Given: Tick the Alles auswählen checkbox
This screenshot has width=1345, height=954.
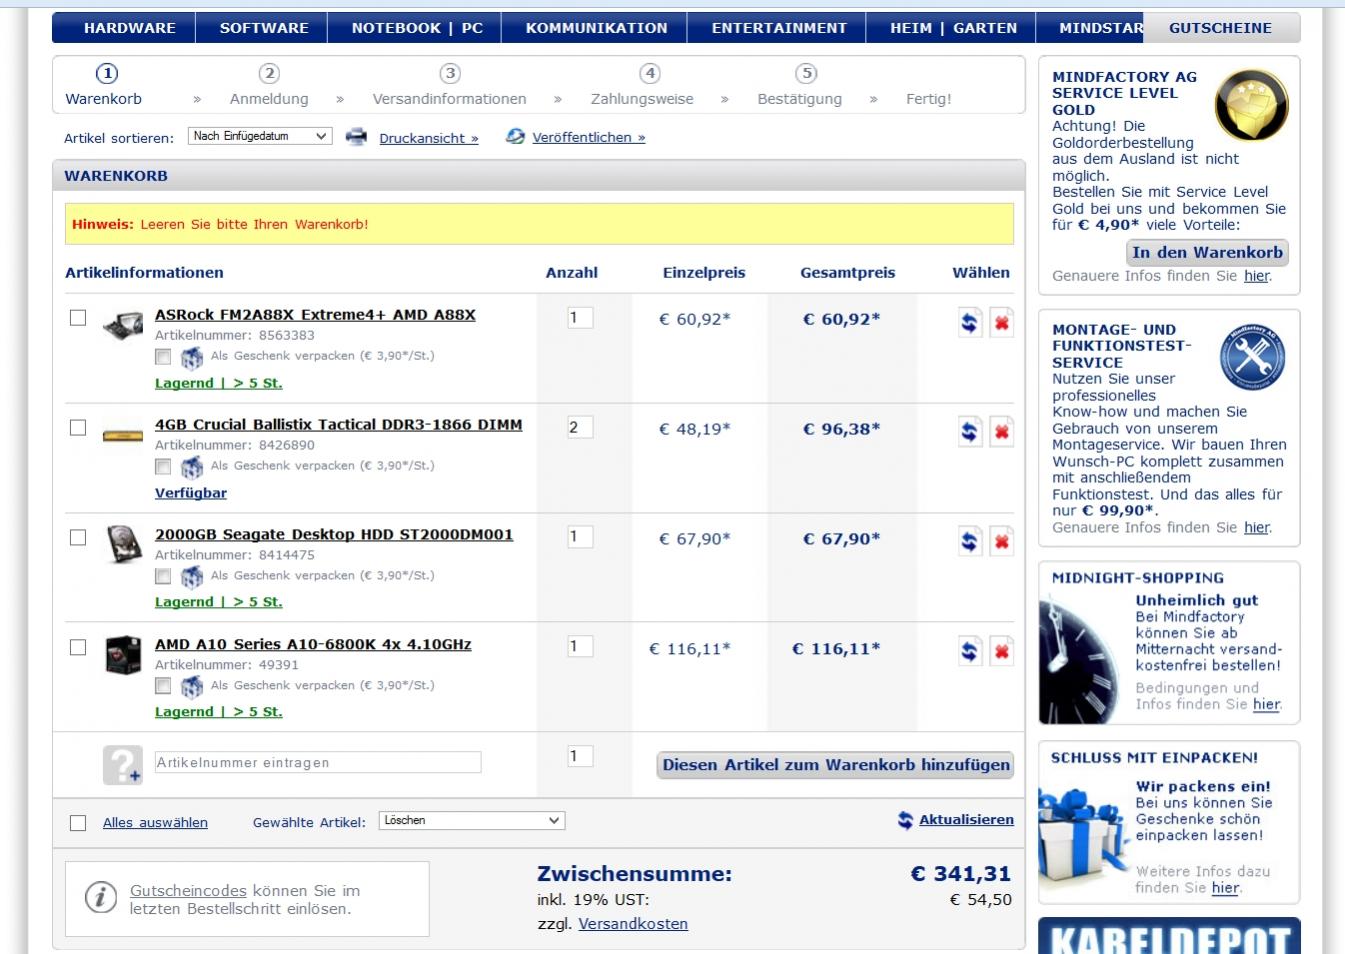Looking at the screenshot, I should click(78, 823).
